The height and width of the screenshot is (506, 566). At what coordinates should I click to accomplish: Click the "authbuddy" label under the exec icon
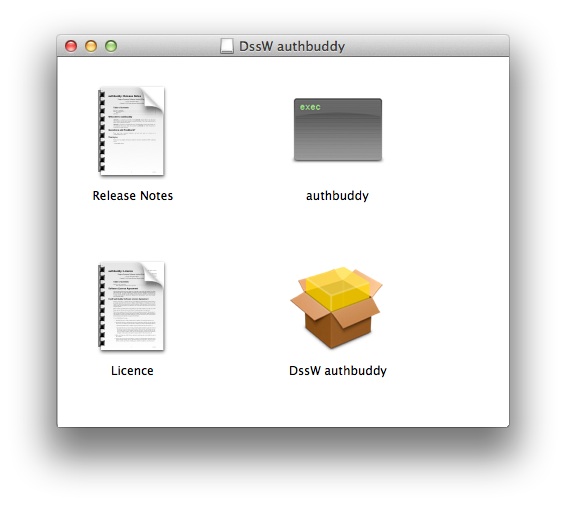337,196
